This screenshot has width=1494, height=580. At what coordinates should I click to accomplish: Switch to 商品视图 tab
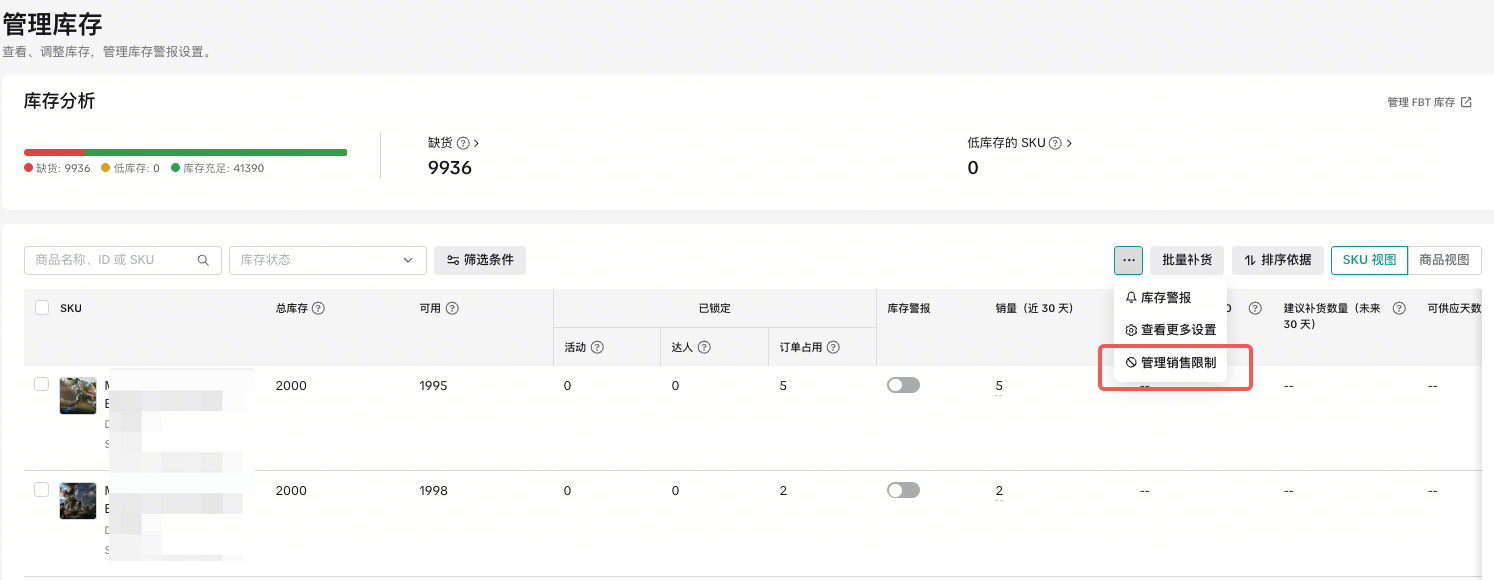1444,260
